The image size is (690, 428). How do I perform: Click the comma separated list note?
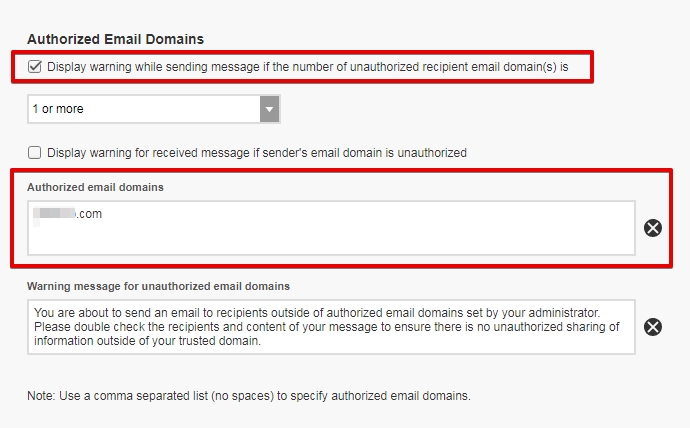tap(248, 395)
